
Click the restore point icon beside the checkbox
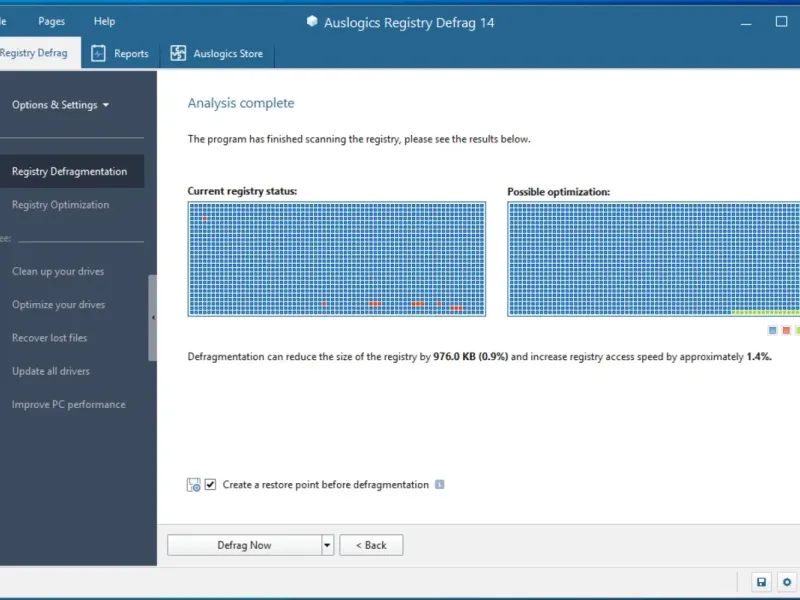coord(194,485)
